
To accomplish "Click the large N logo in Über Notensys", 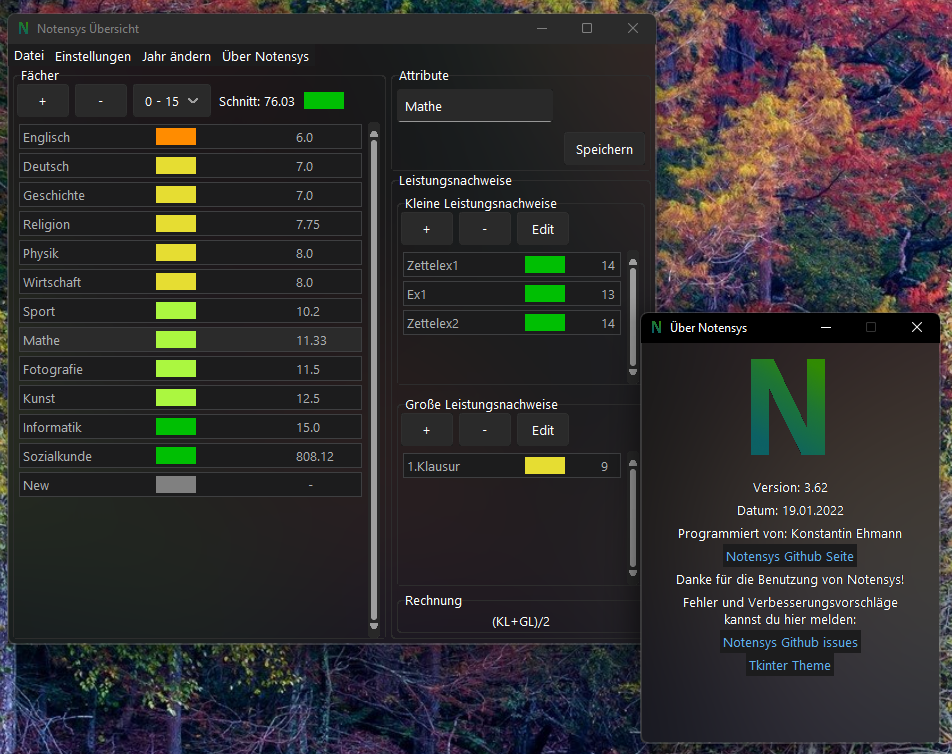I will (x=788, y=407).
